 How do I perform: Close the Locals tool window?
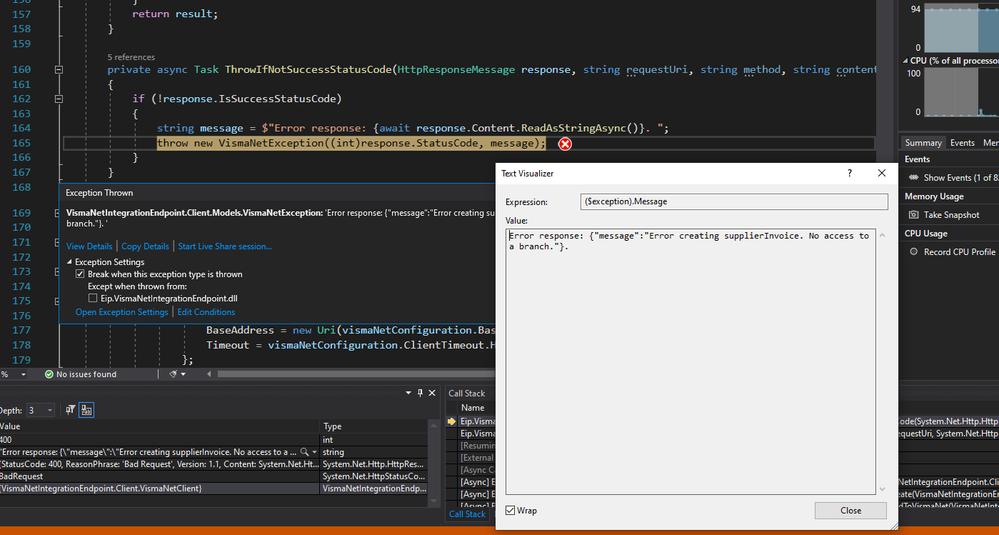point(432,393)
